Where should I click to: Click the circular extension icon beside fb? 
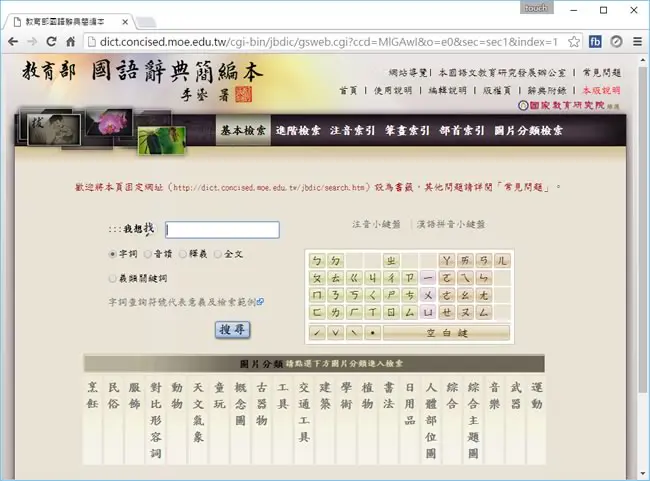616,41
